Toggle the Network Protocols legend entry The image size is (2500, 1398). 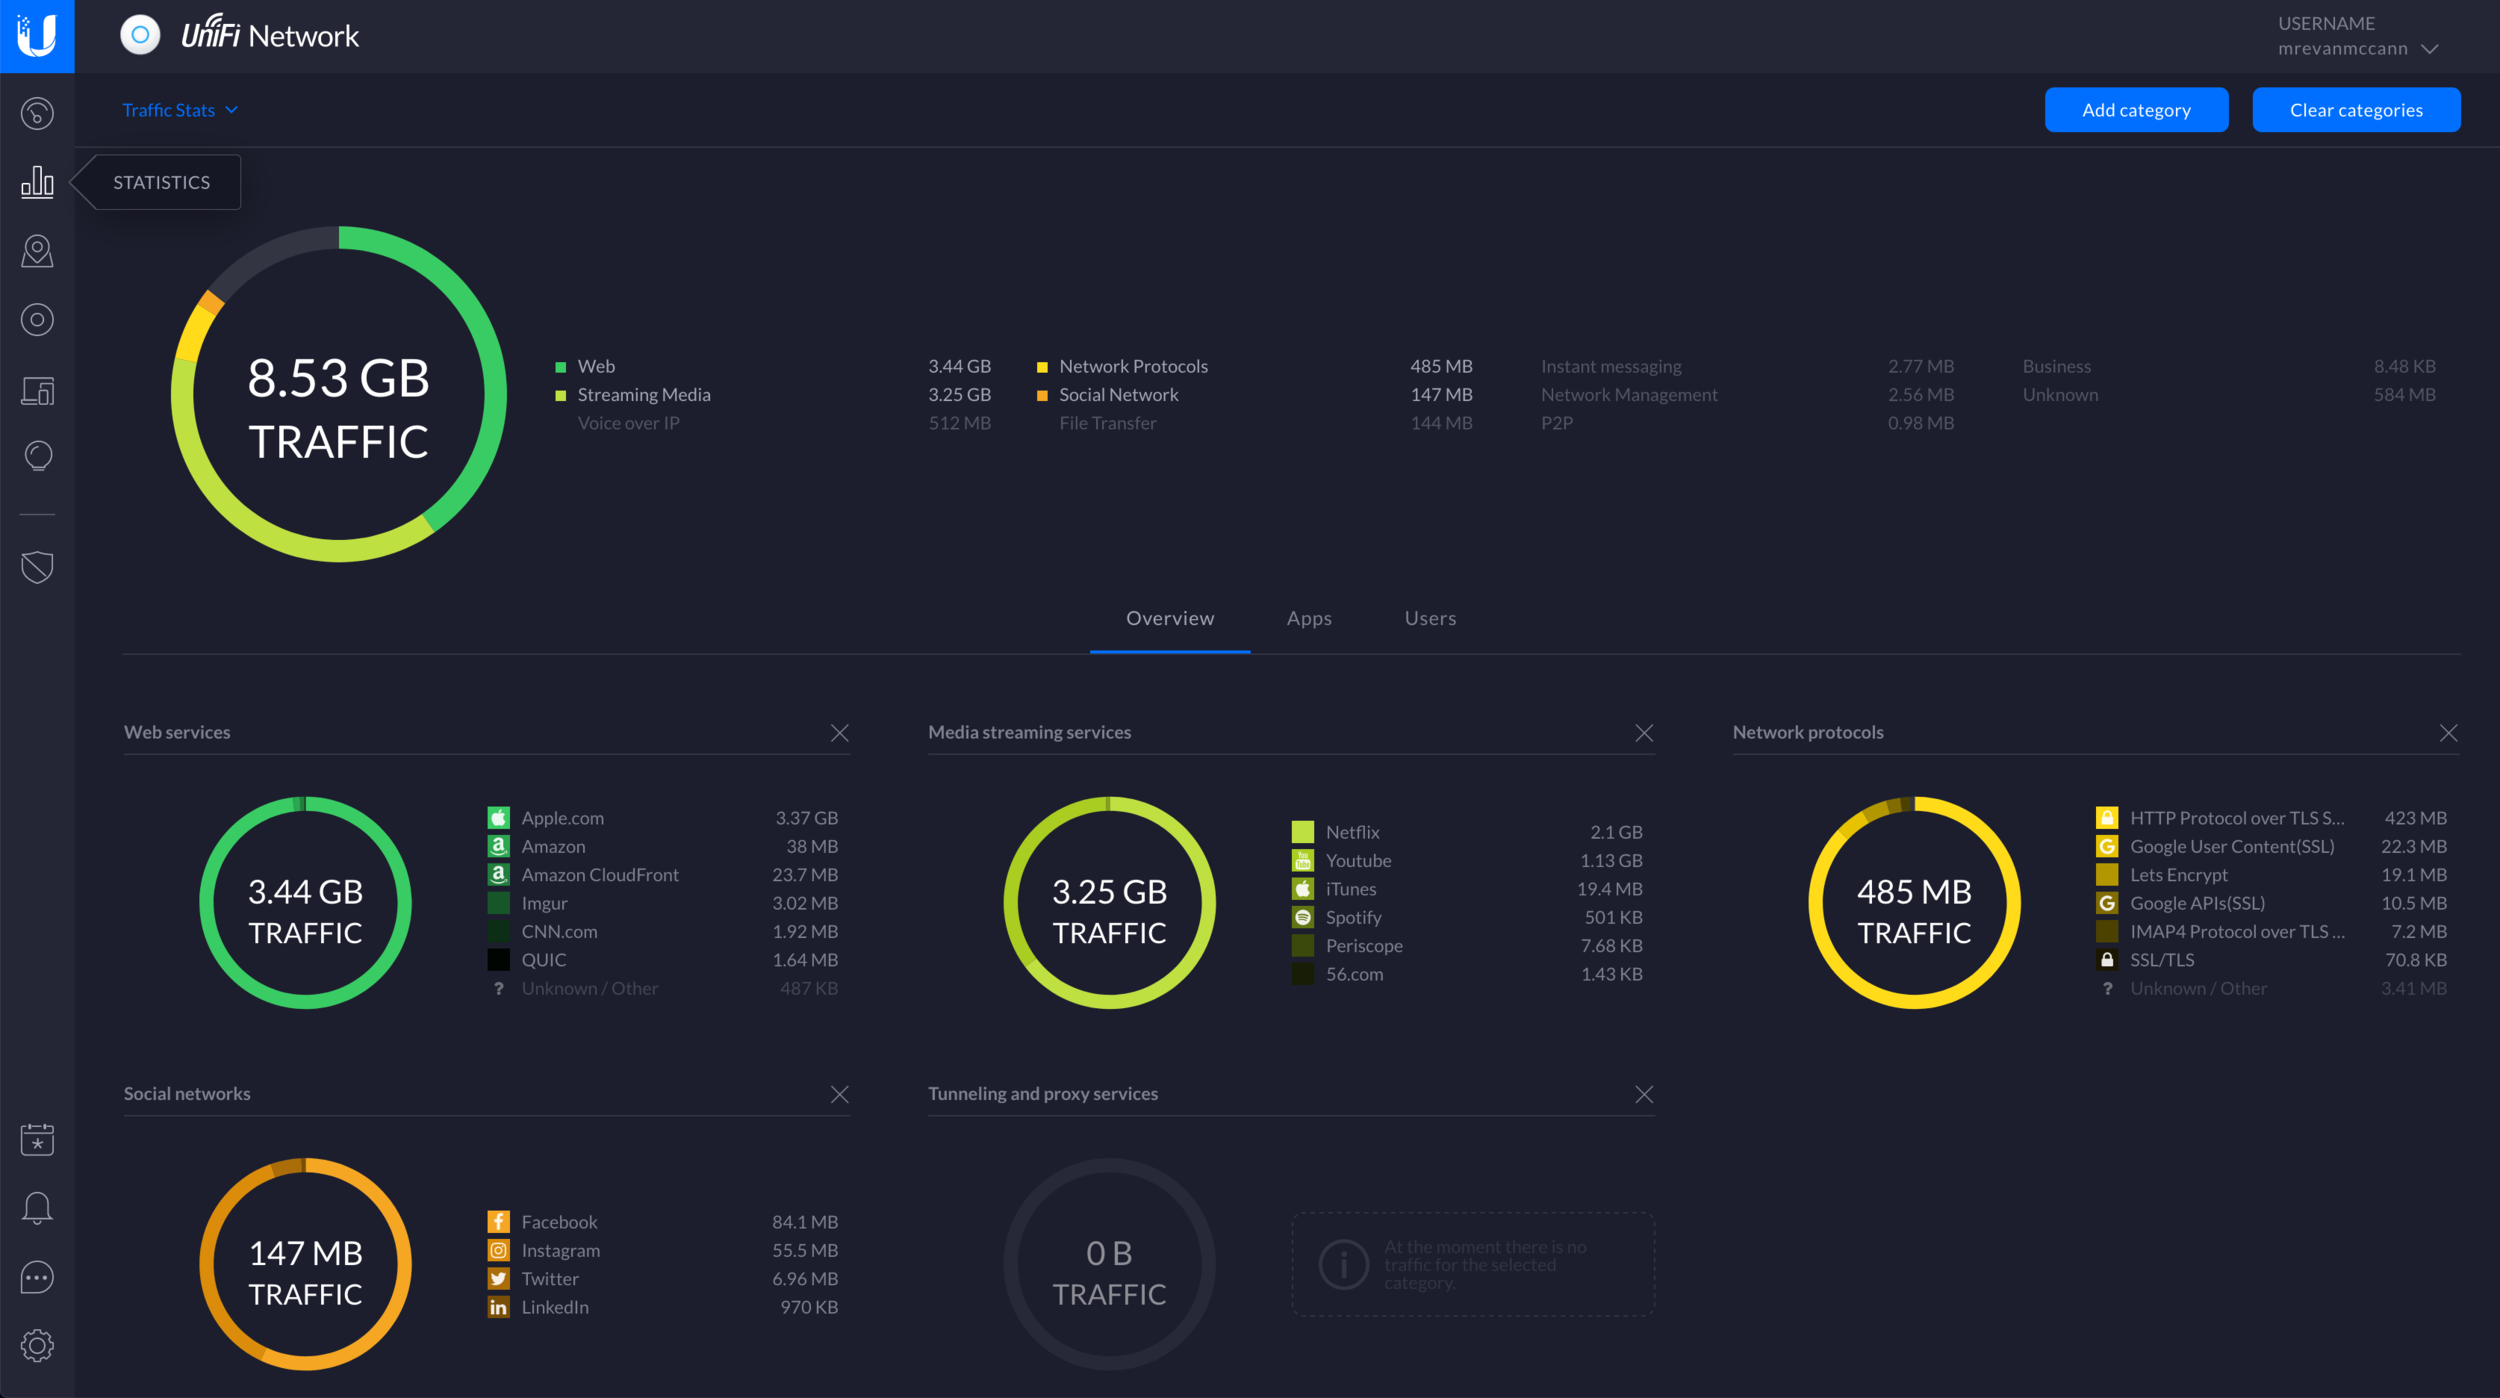(x=1254, y=366)
